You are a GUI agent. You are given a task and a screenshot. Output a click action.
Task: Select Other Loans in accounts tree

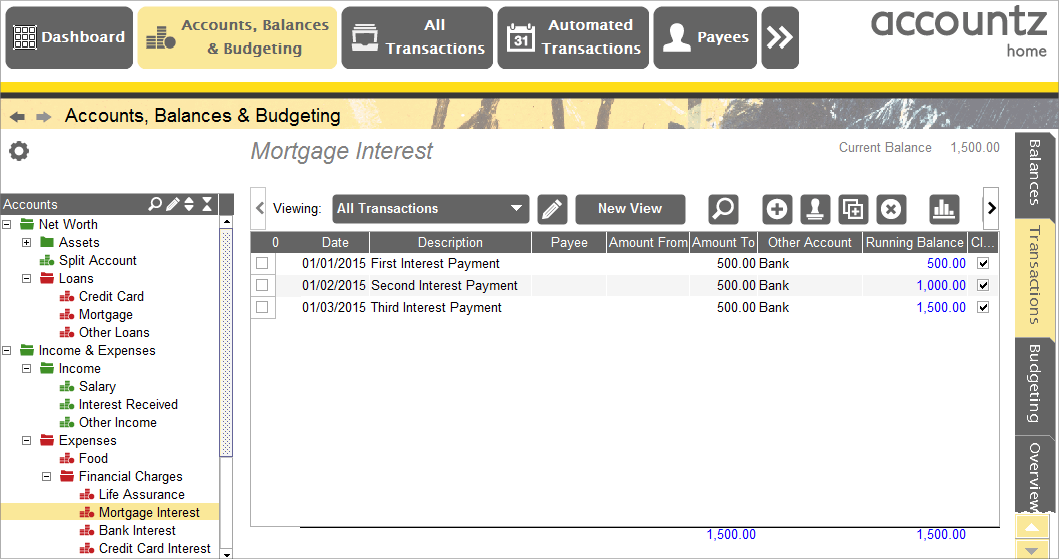tap(114, 332)
